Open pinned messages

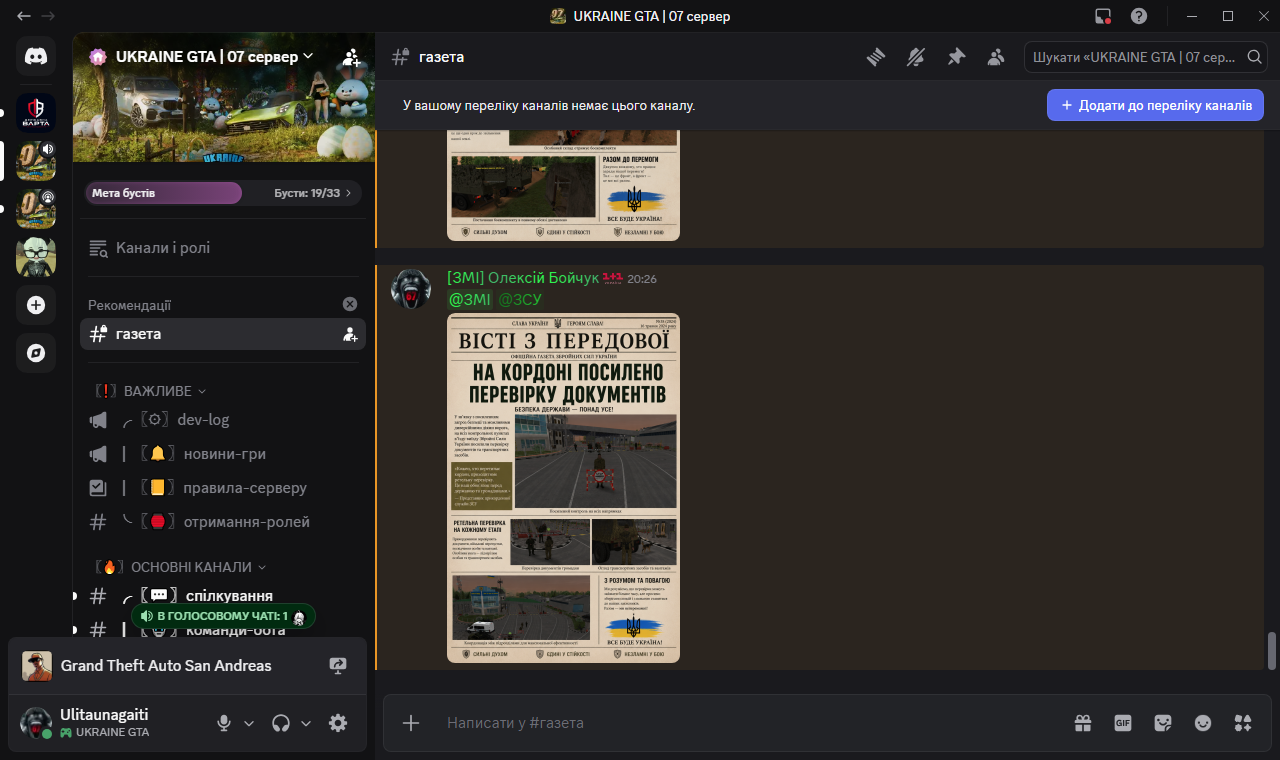956,57
